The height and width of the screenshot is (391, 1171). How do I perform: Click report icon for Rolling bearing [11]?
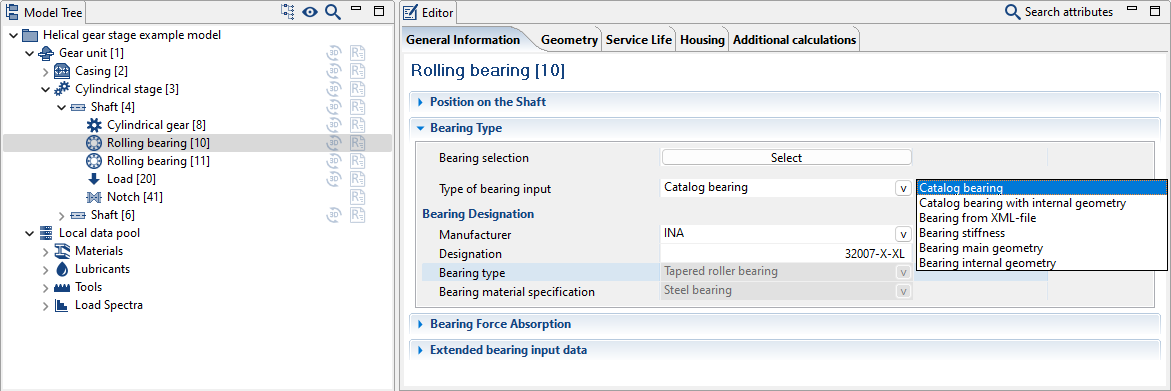click(x=358, y=160)
